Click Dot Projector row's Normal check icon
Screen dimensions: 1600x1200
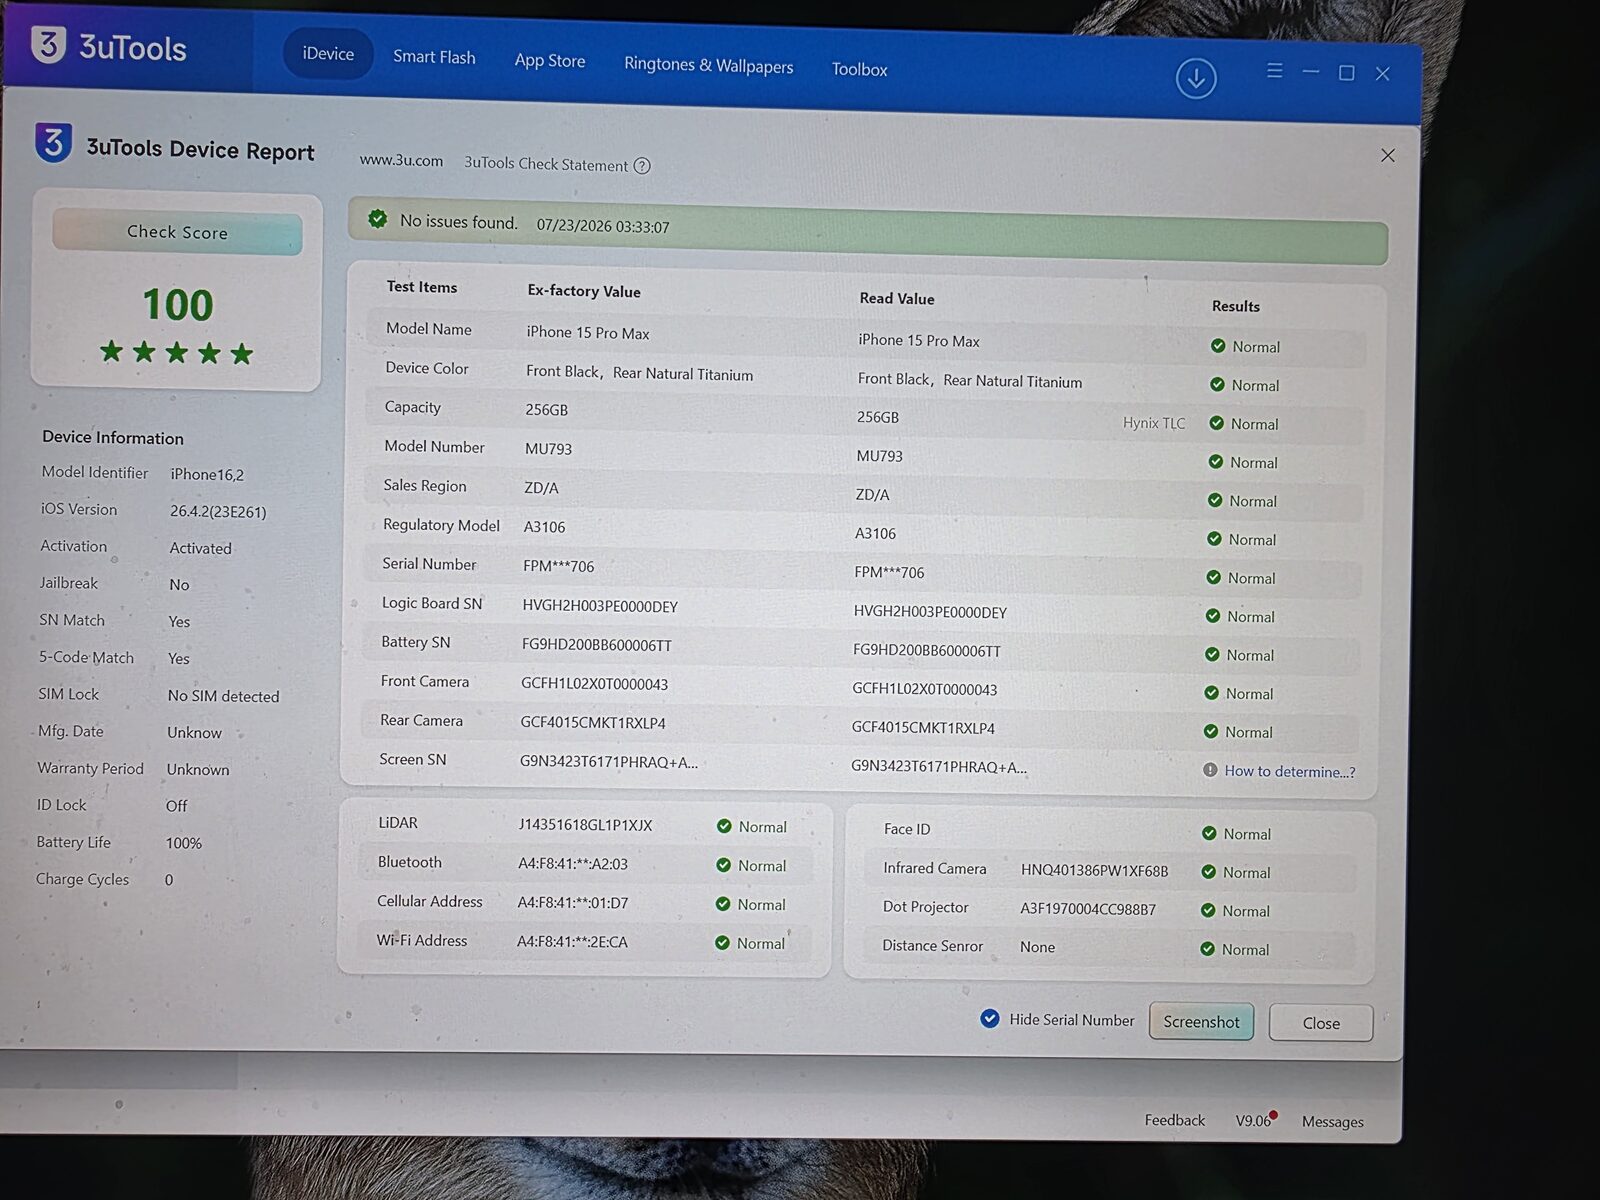coord(1208,910)
